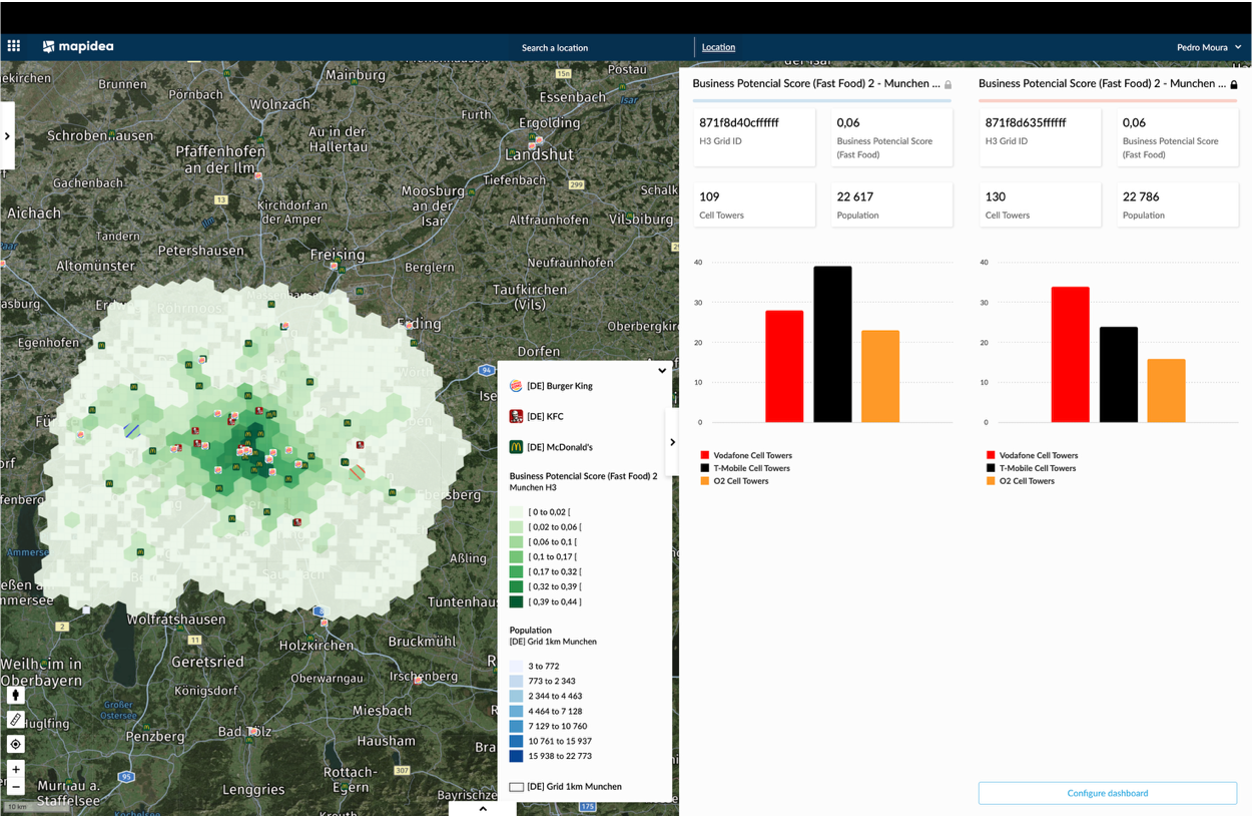Click lock icon on second dashboard title
Image resolution: width=1252 pixels, height=816 pixels.
point(1234,85)
